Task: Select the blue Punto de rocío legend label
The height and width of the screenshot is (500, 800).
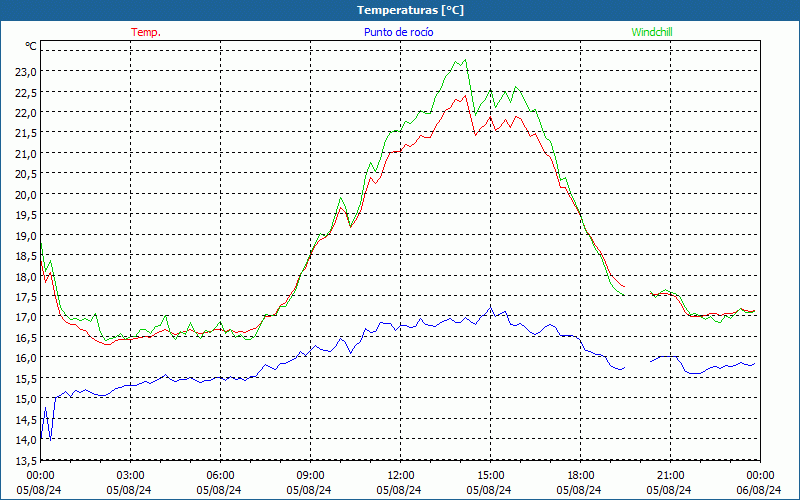Action: 398,32
